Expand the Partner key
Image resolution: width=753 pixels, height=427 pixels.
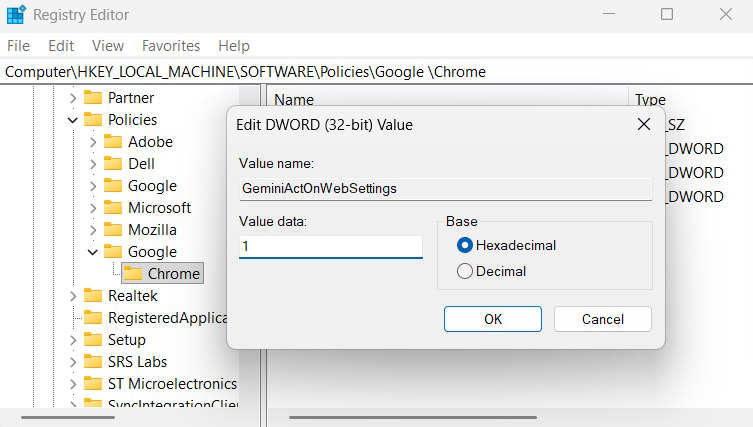tap(73, 98)
